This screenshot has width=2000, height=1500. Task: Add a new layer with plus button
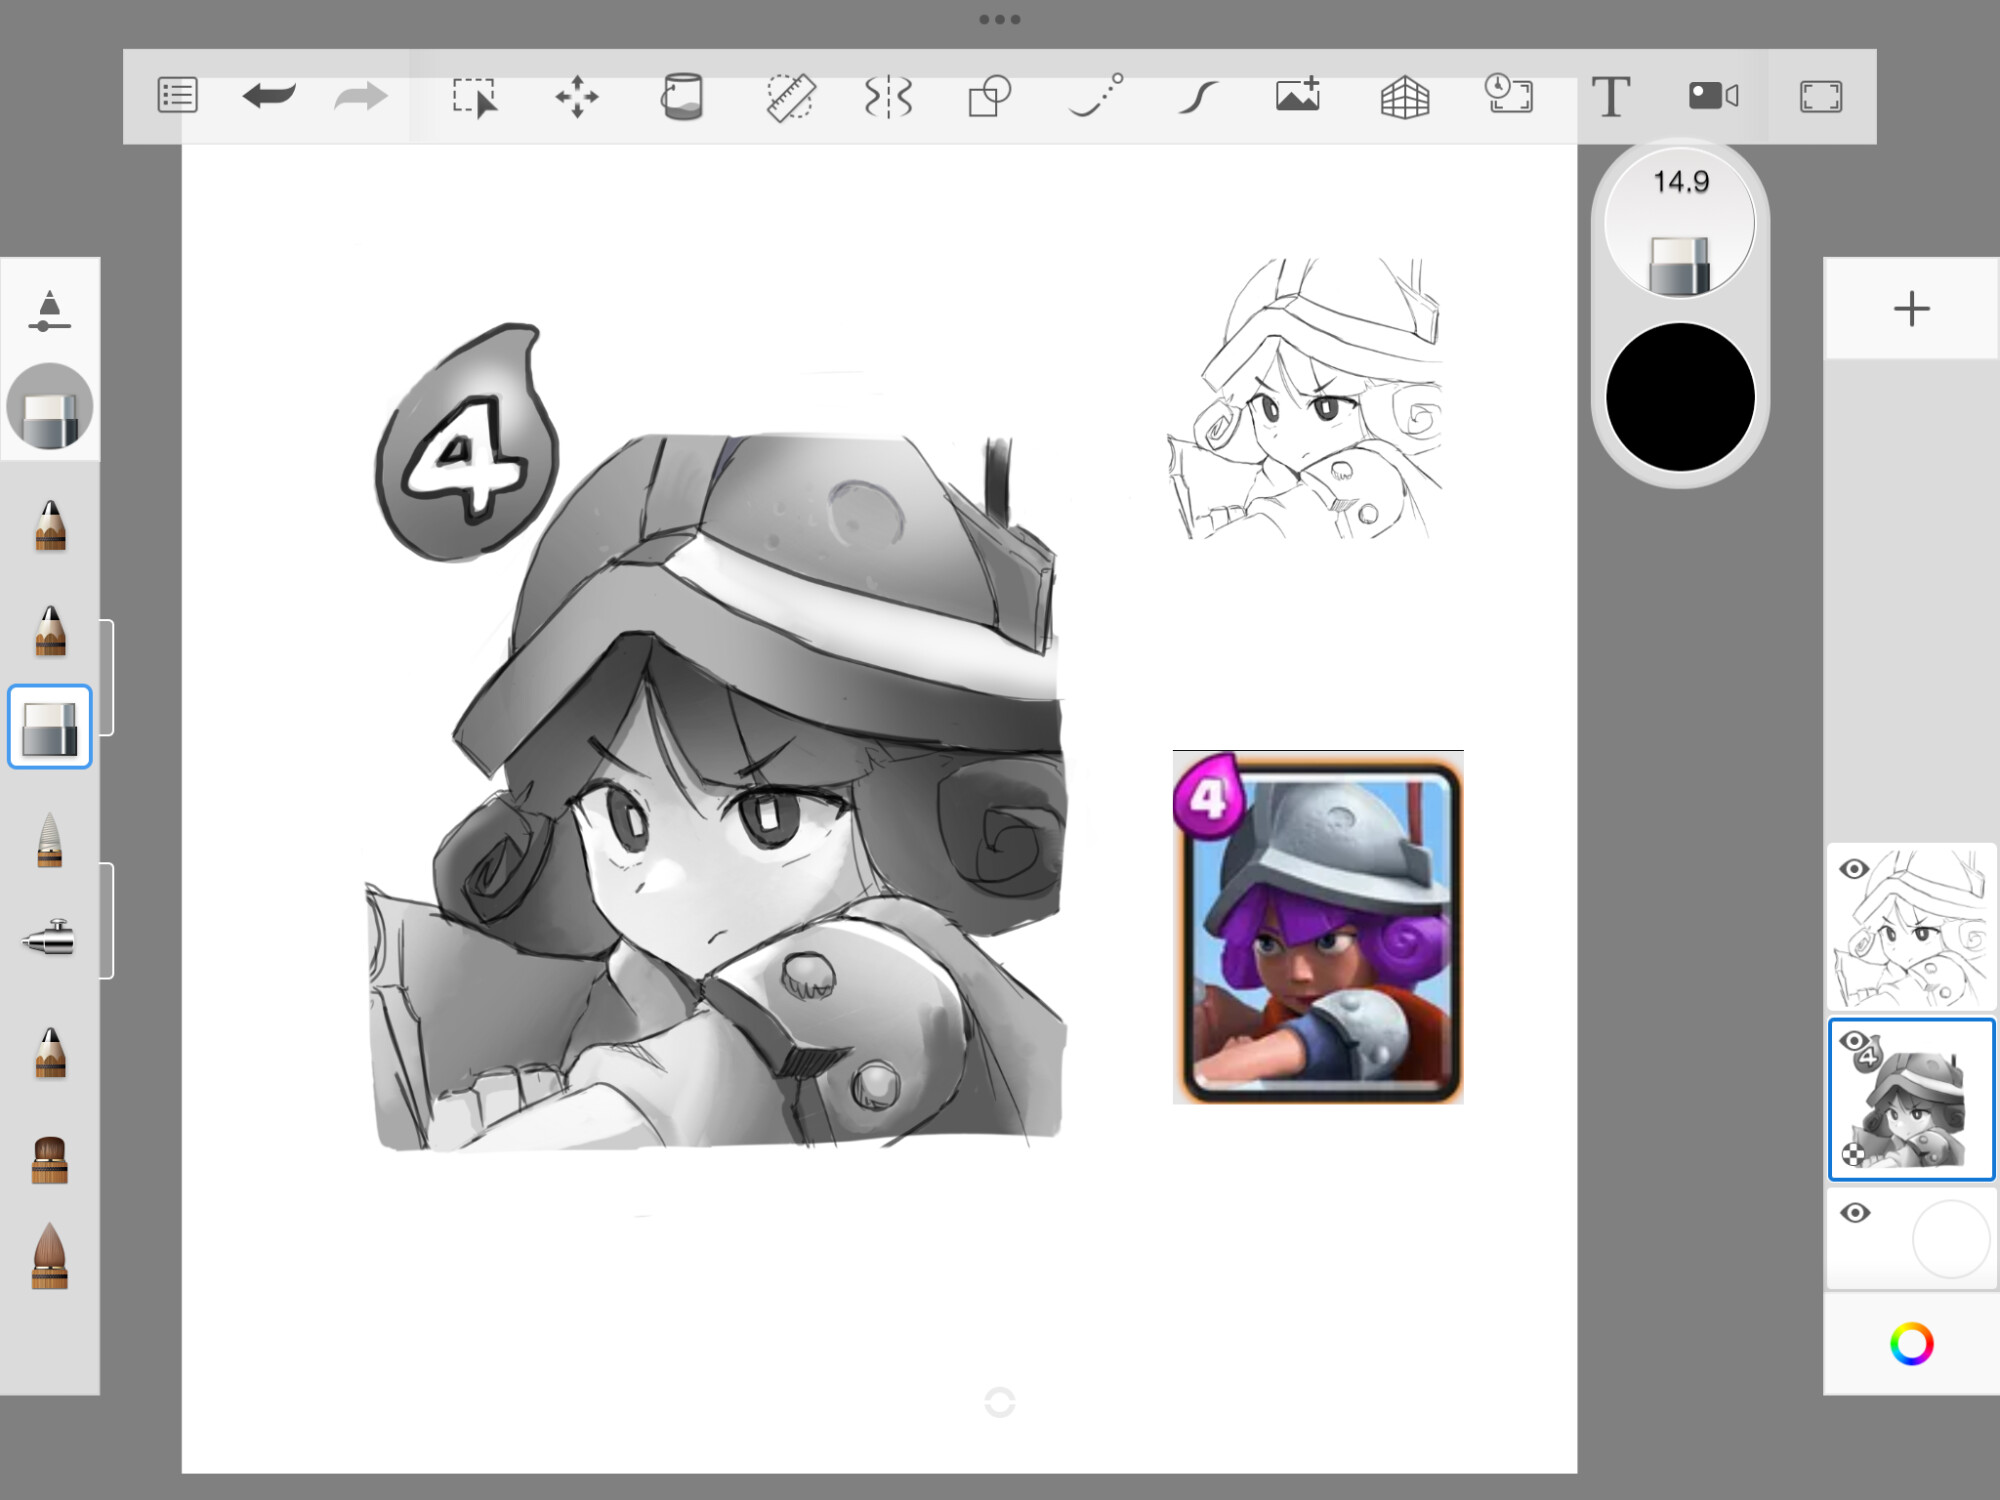click(1911, 308)
